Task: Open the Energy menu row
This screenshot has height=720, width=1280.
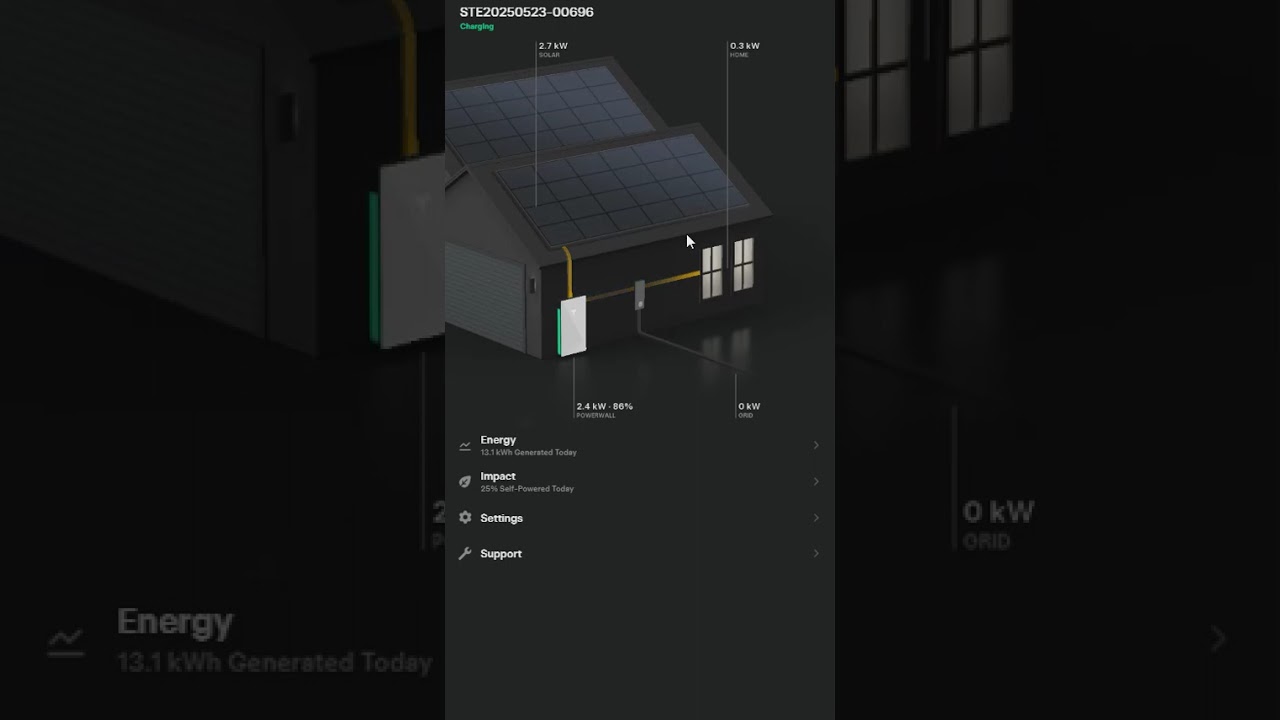Action: tap(639, 445)
